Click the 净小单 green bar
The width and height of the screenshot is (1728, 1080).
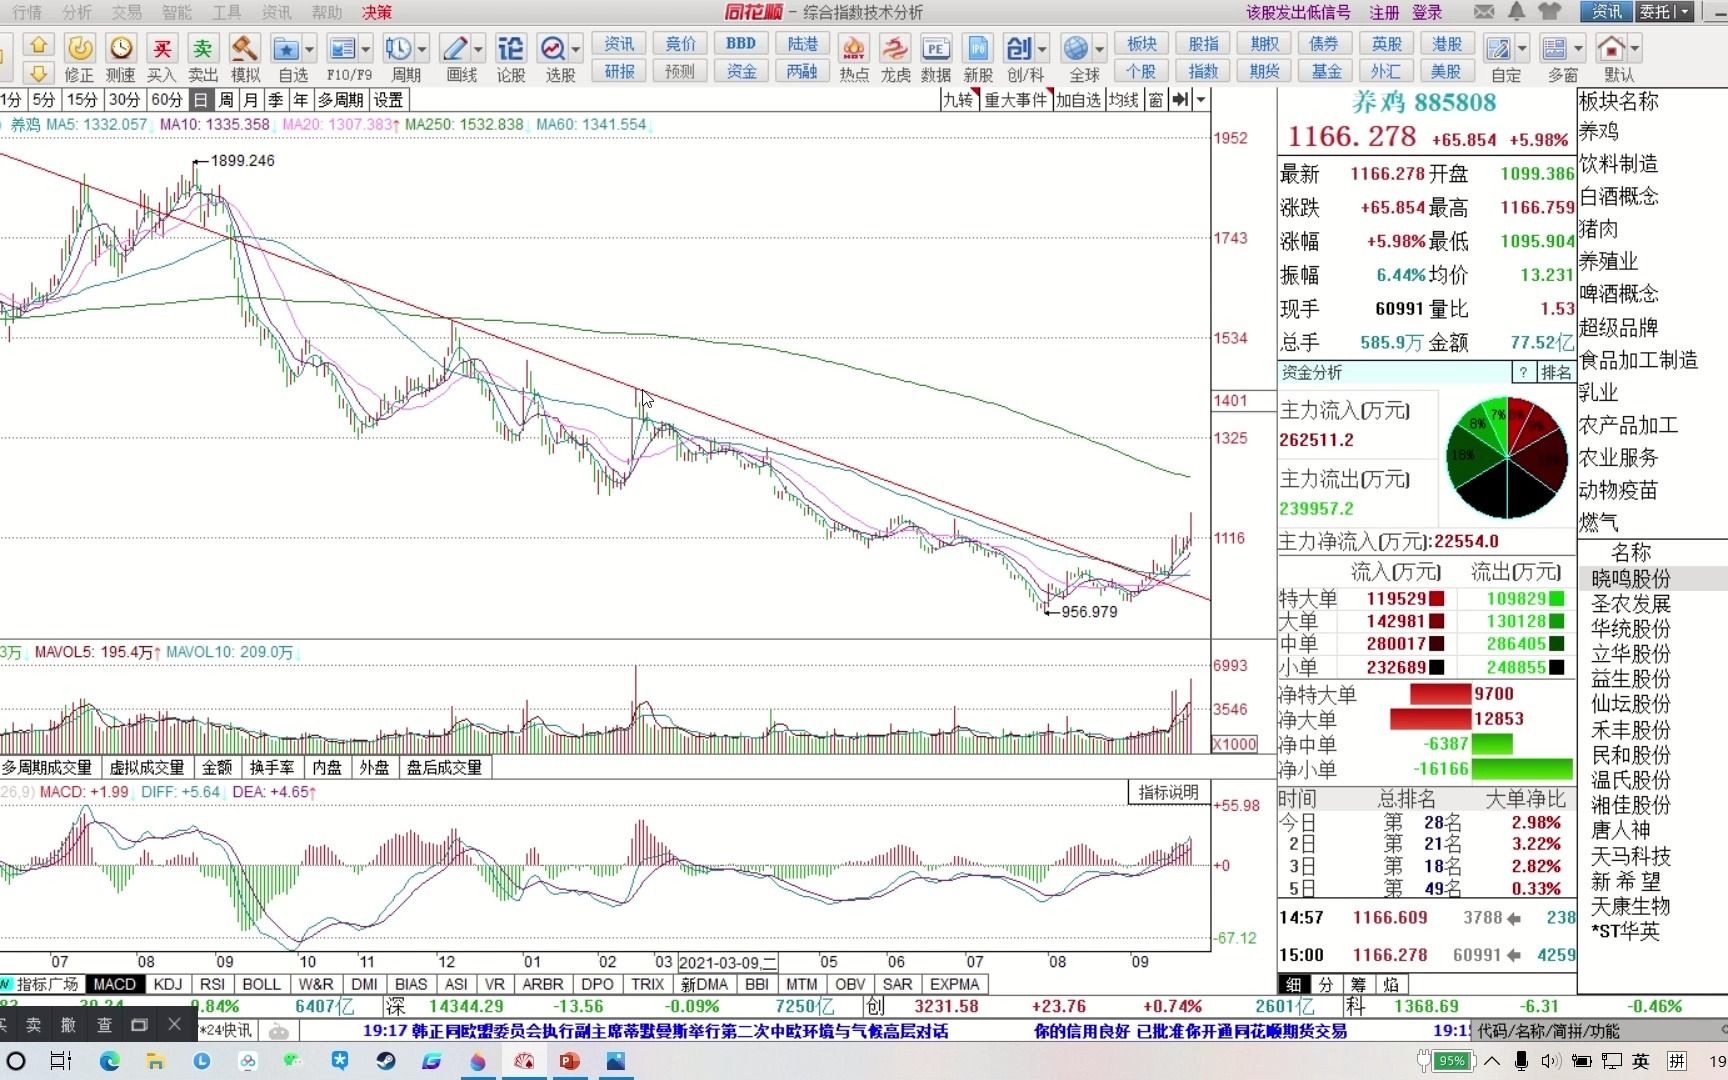tap(1522, 769)
